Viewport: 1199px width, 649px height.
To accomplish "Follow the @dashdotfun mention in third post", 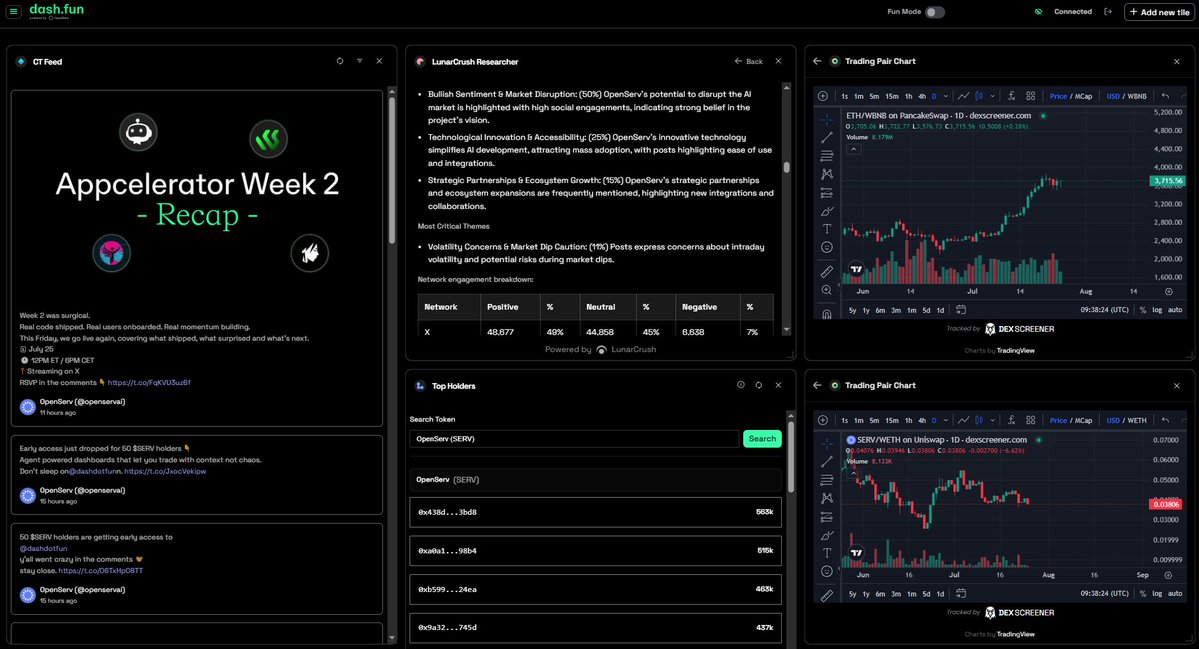I will (x=44, y=548).
